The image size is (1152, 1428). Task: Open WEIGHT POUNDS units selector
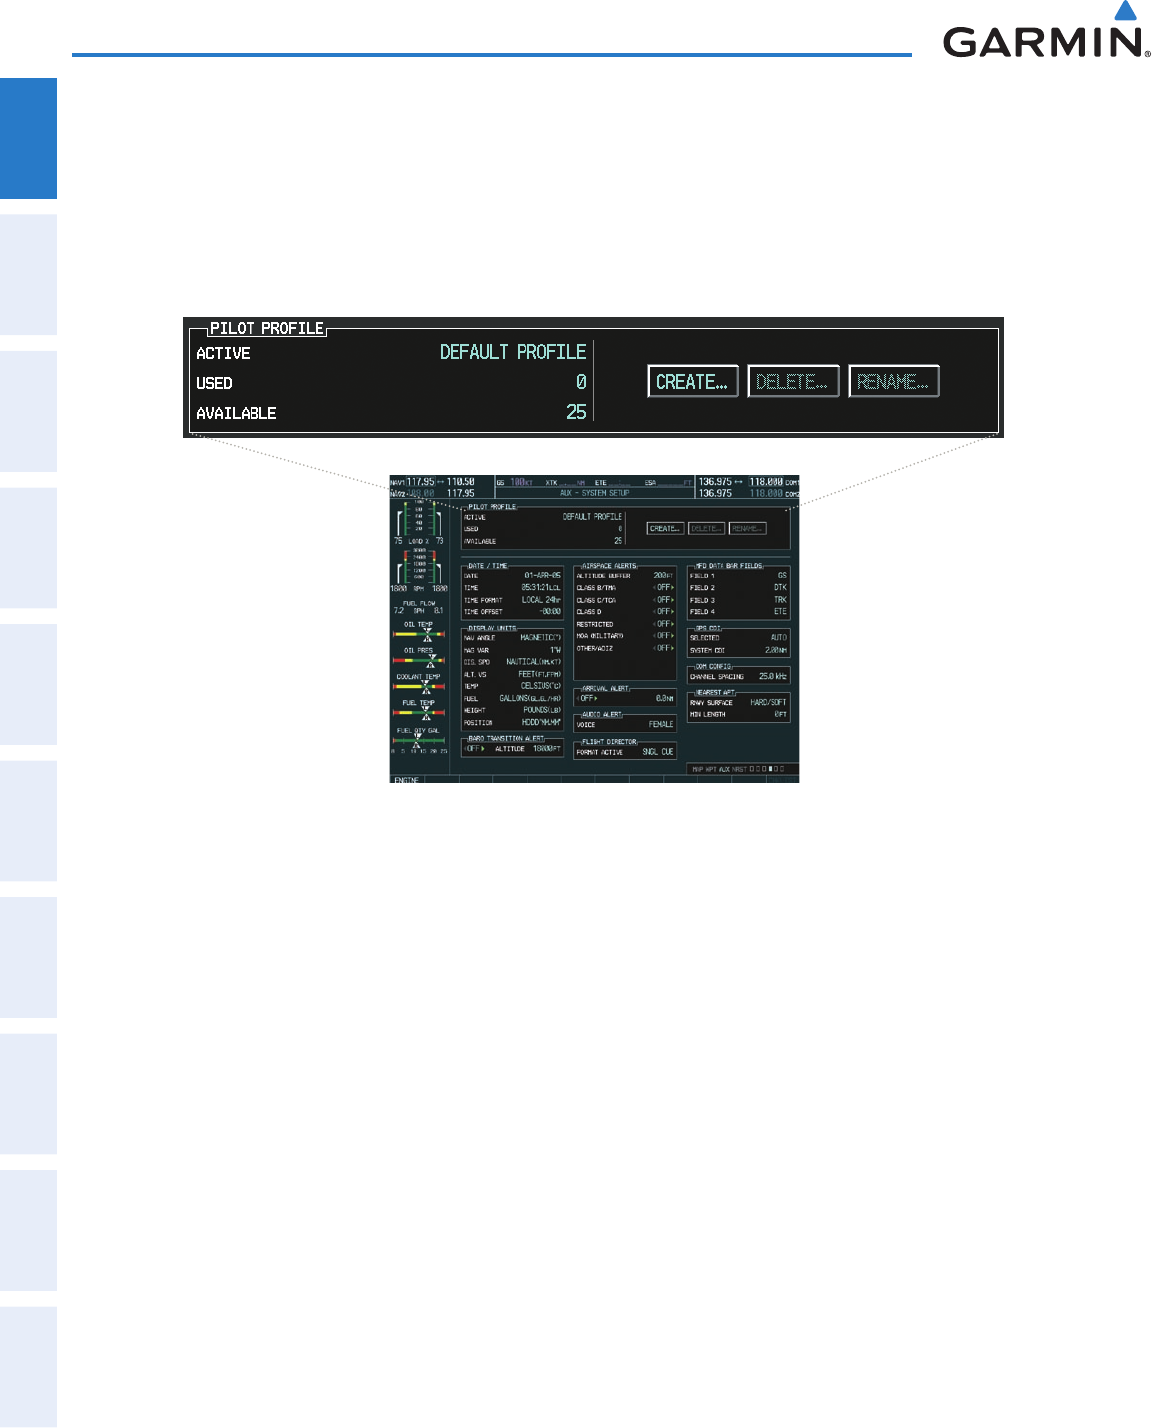pyautogui.click(x=543, y=710)
